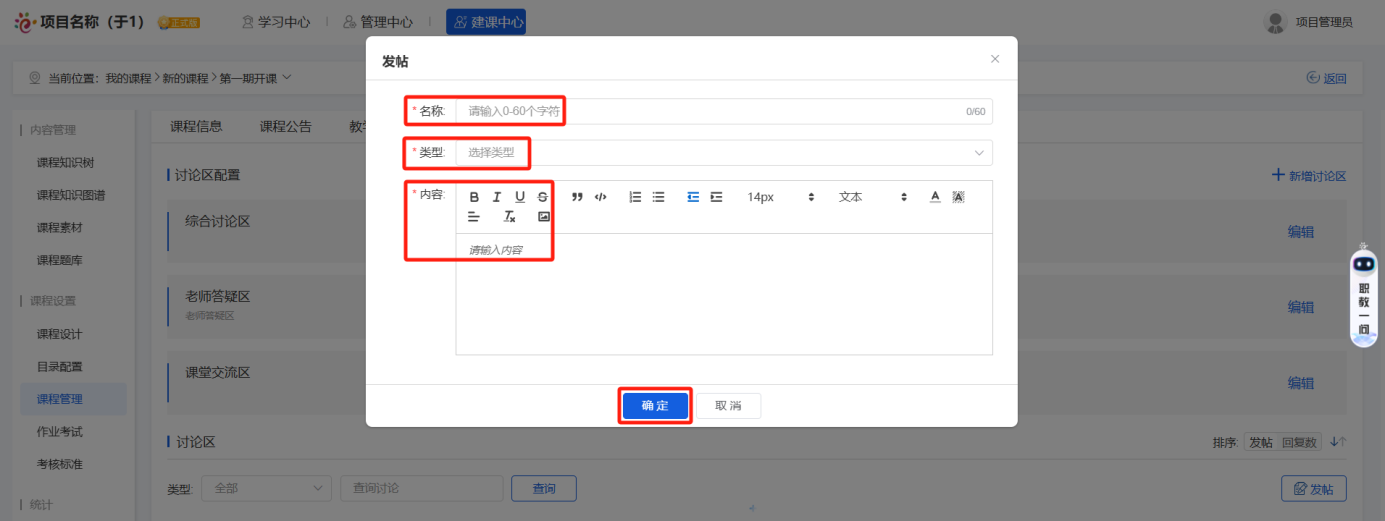The height and width of the screenshot is (521, 1385).
Task: Insert a code block
Action: [600, 197]
